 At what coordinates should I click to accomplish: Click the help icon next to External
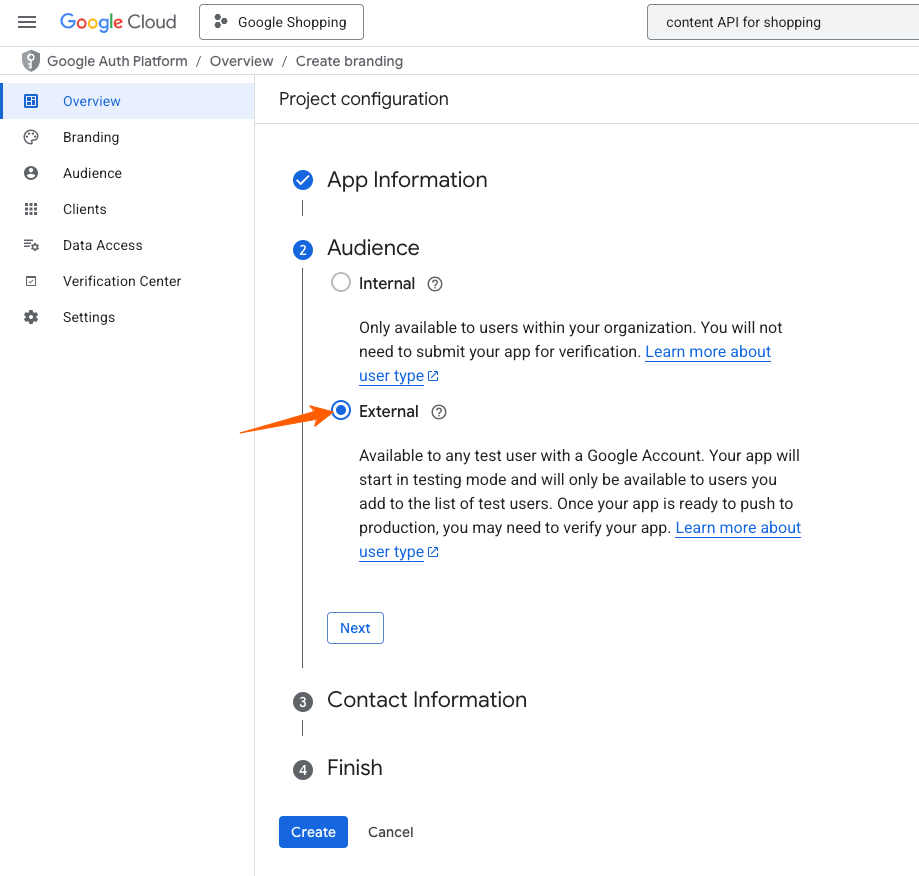point(439,412)
